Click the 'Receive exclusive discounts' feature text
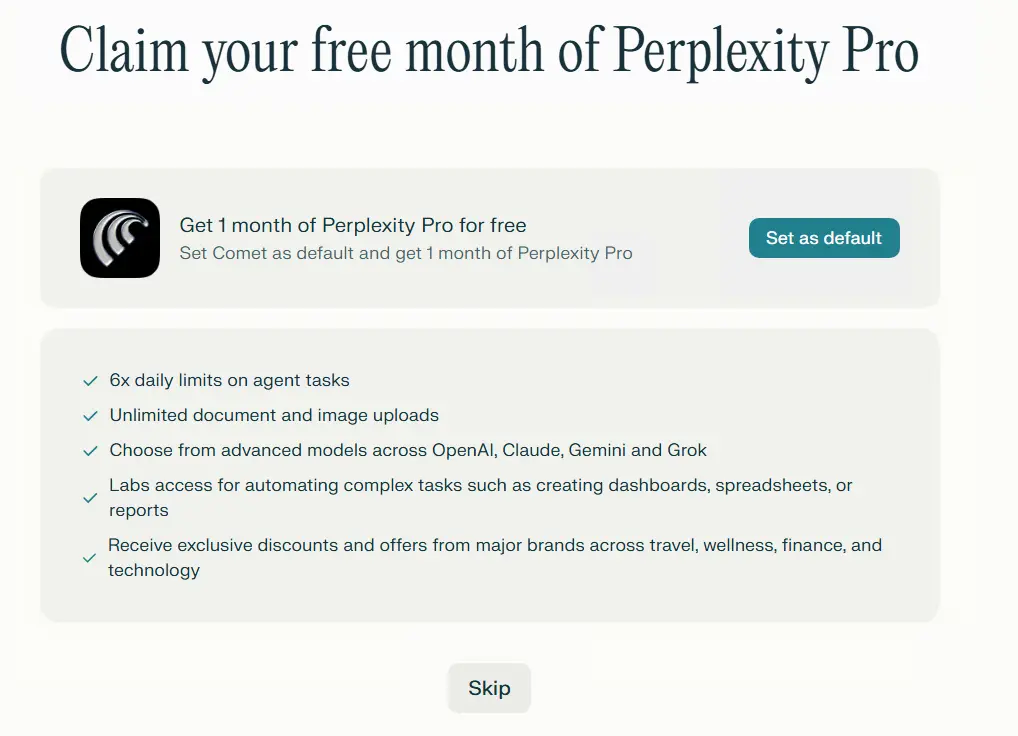The height and width of the screenshot is (736, 1018). (495, 558)
